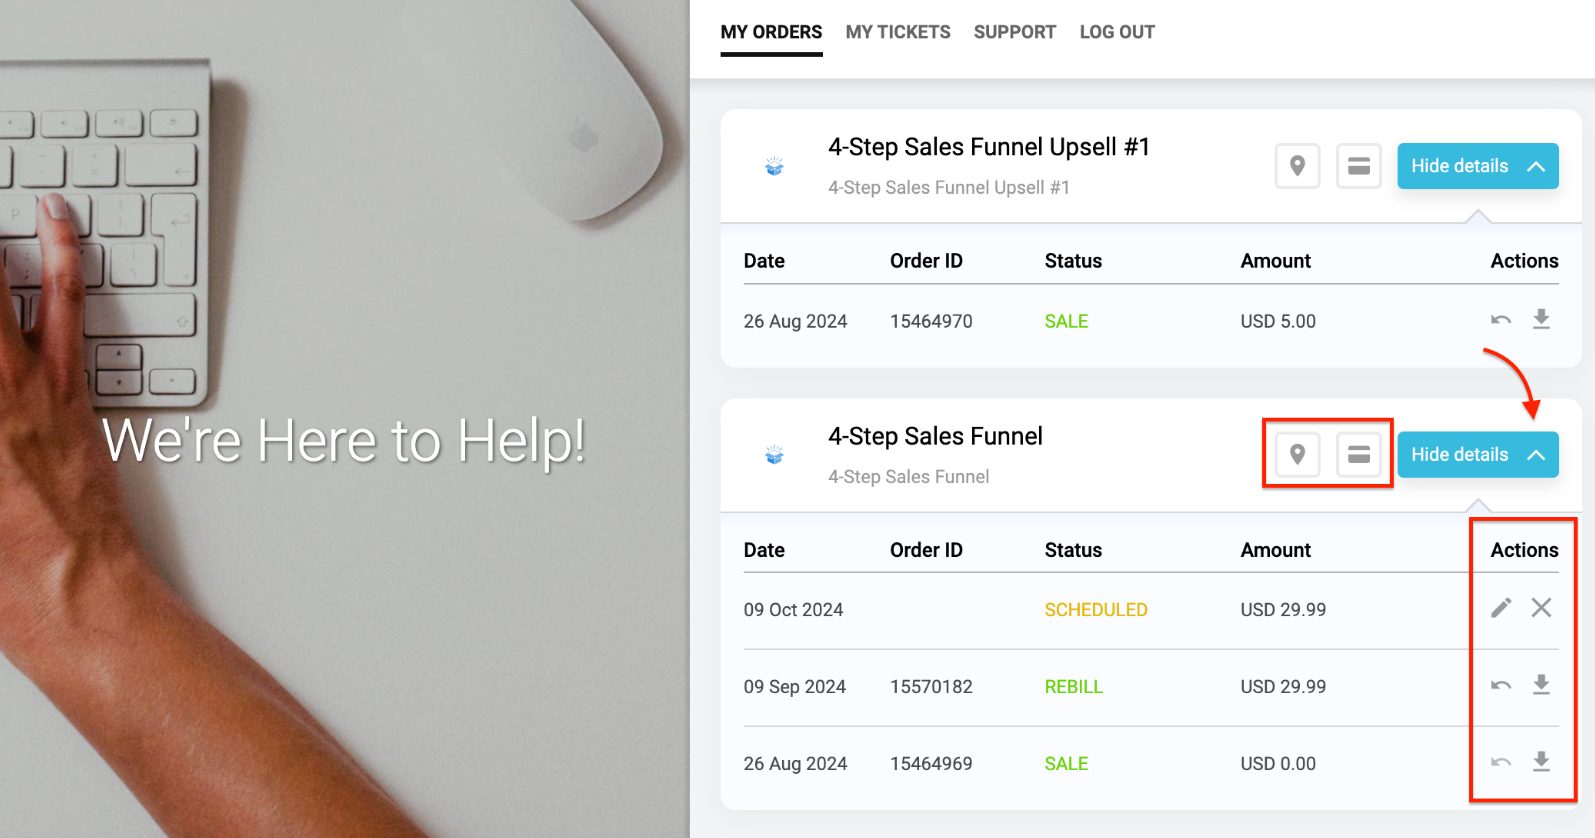Image resolution: width=1595 pixels, height=838 pixels.
Task: Click the Log Out menu item
Action: click(x=1117, y=32)
